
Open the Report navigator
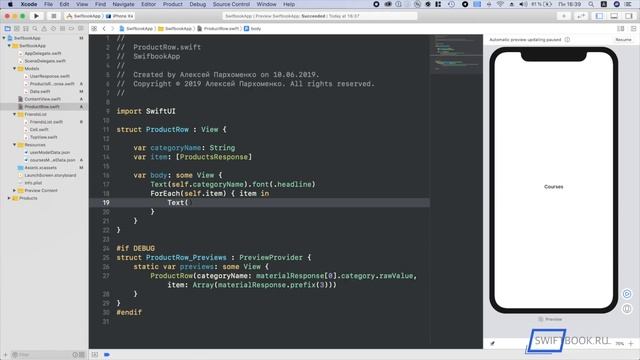81,29
